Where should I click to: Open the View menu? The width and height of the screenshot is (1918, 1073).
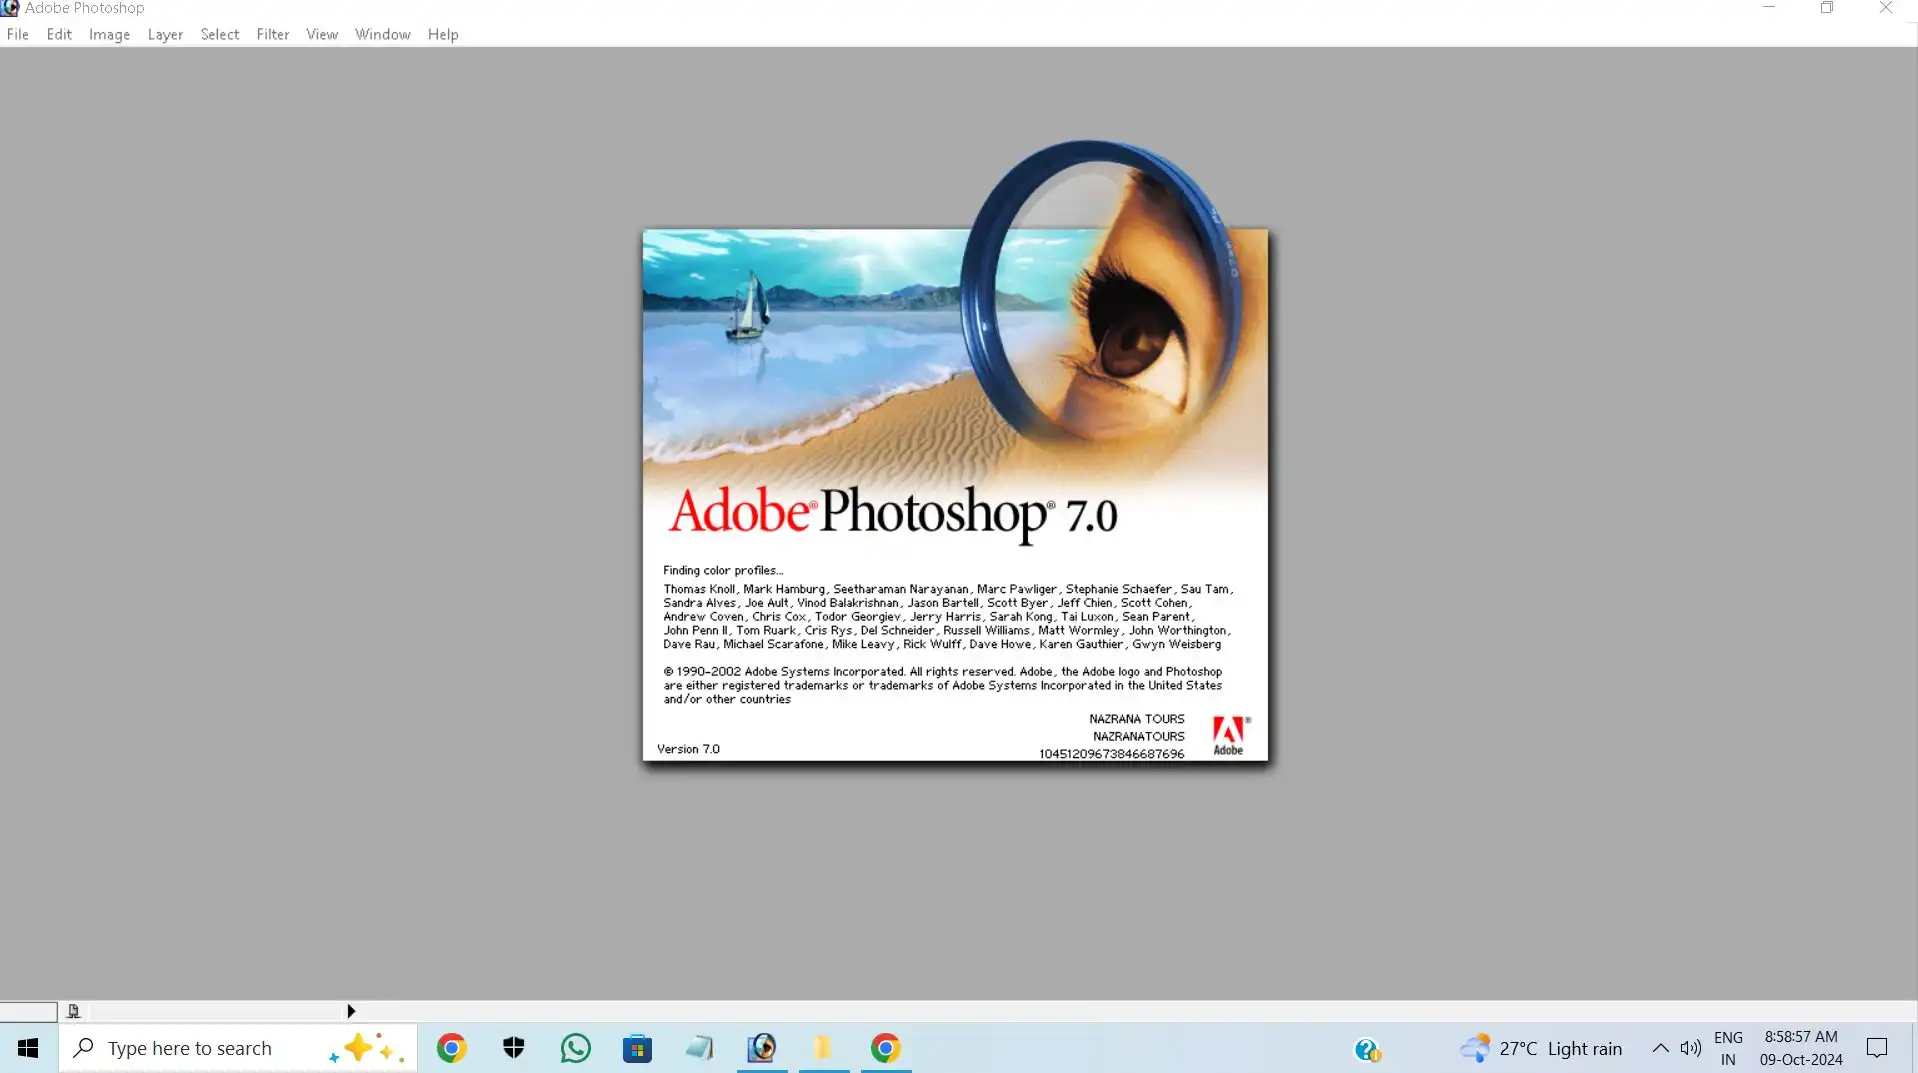point(322,34)
